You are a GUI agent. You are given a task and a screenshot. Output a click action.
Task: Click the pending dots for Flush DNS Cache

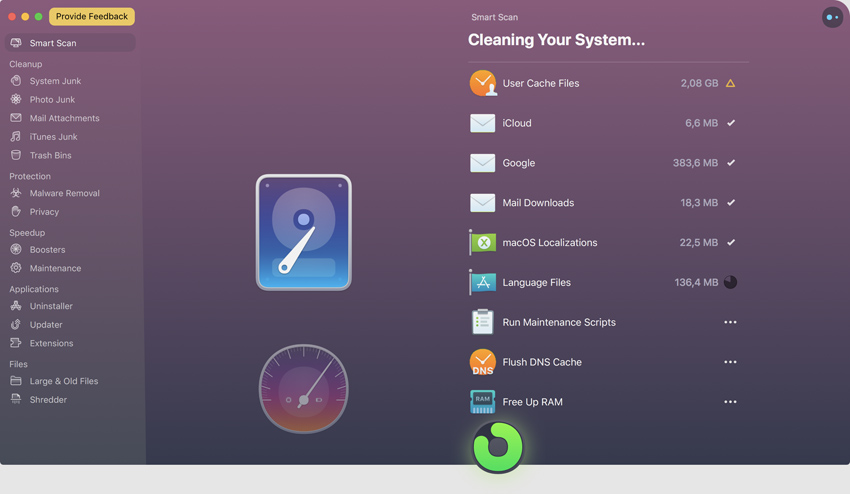point(730,362)
